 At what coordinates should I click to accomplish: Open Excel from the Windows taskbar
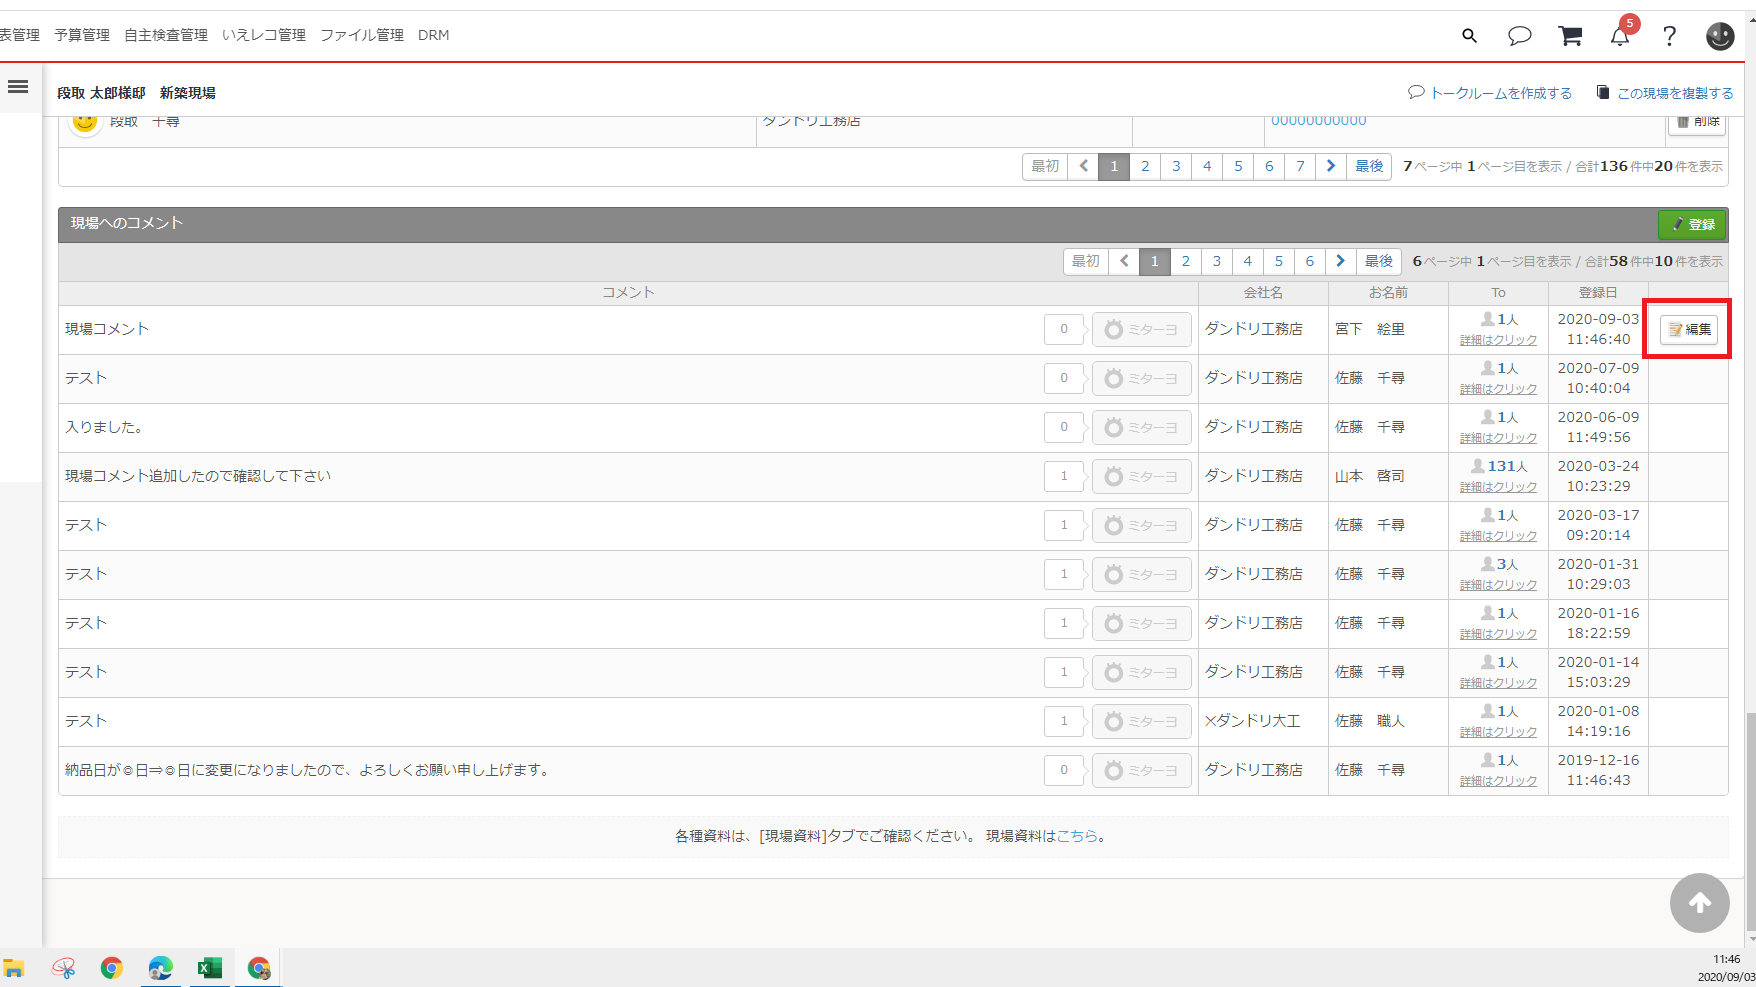[x=209, y=968]
